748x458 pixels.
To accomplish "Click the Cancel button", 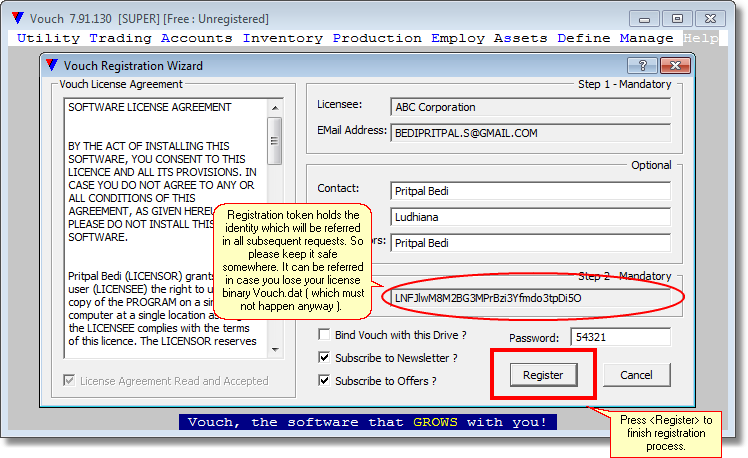I will pyautogui.click(x=636, y=375).
